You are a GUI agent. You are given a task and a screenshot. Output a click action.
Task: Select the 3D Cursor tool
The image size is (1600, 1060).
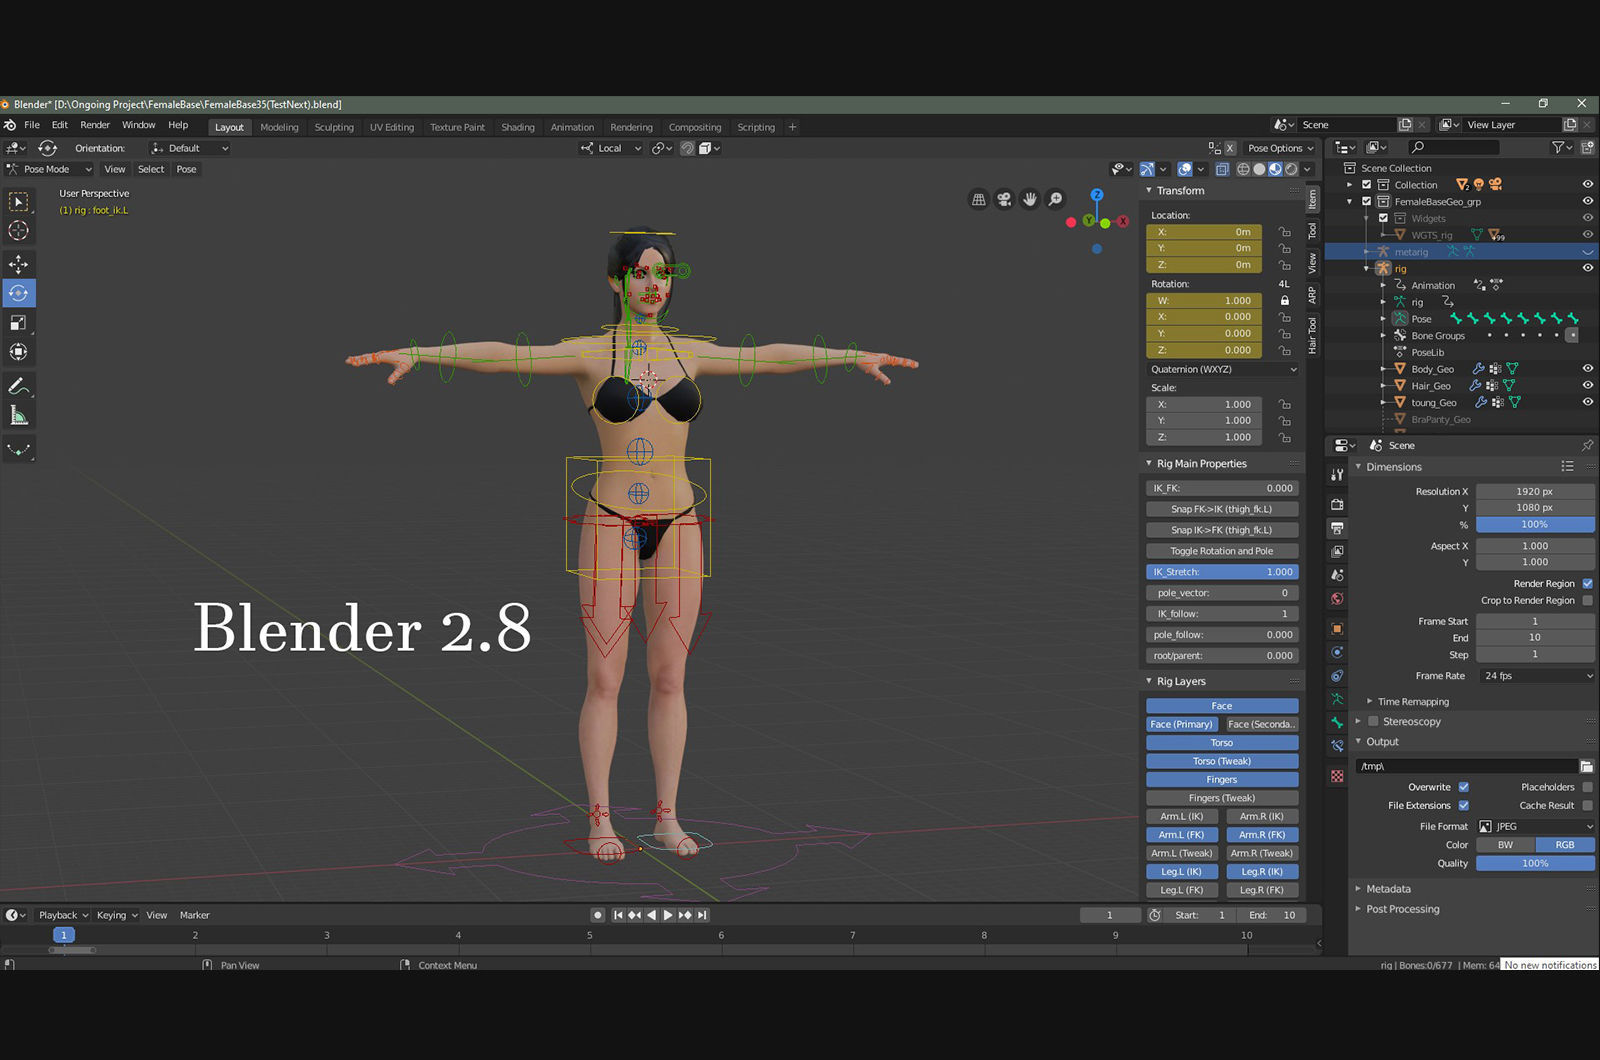click(x=19, y=231)
